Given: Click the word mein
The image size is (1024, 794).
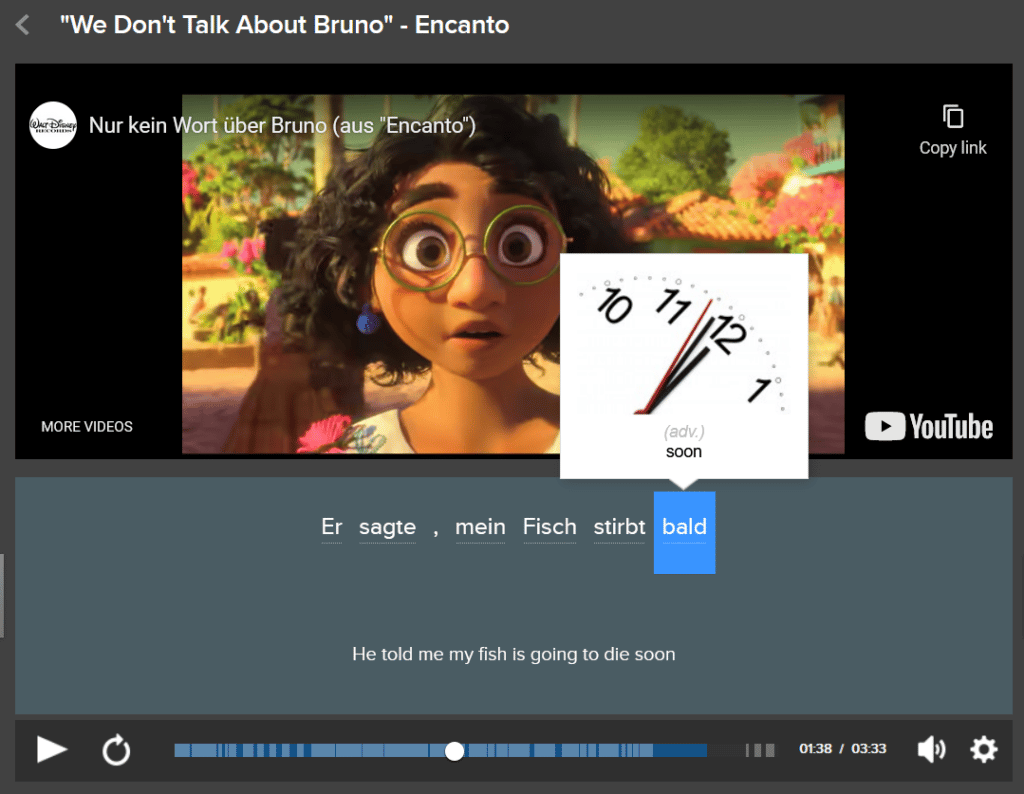Looking at the screenshot, I should coord(480,527).
